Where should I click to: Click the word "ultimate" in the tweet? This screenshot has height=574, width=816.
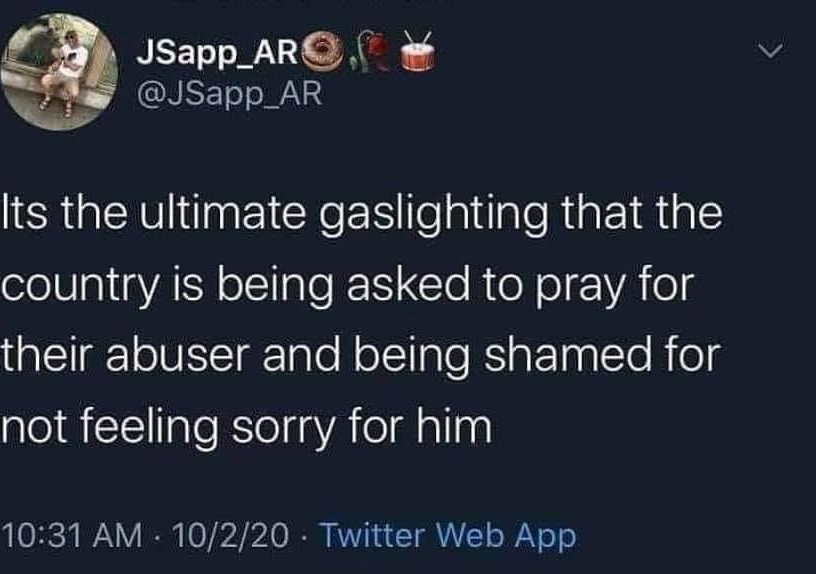point(222,214)
